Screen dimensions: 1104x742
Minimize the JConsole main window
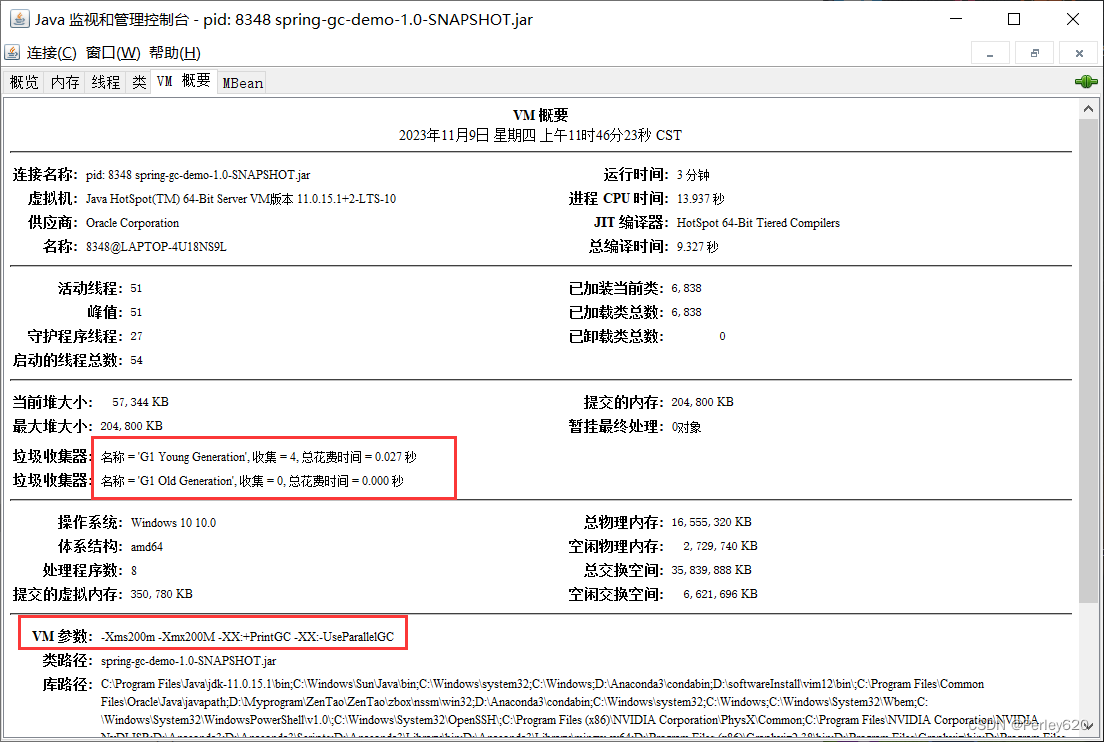(955, 19)
